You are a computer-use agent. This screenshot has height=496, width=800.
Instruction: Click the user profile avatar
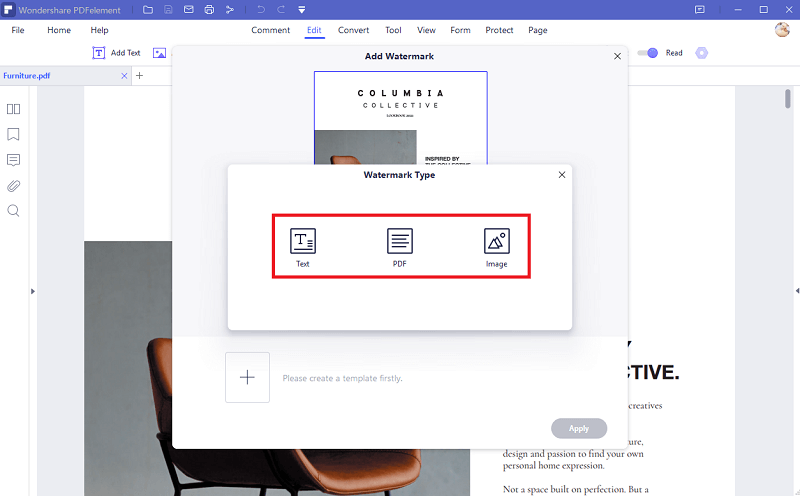782,30
